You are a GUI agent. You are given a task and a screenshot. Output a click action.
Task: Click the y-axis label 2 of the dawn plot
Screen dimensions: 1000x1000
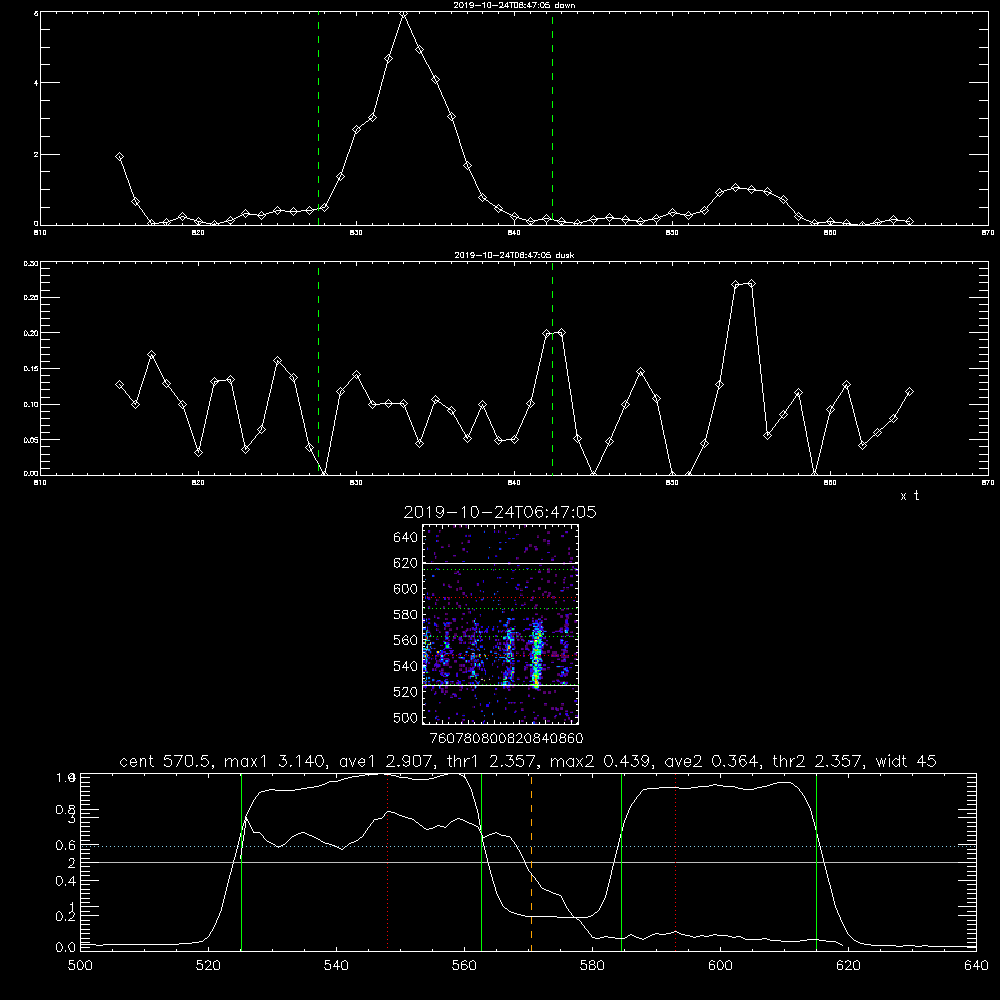36,154
